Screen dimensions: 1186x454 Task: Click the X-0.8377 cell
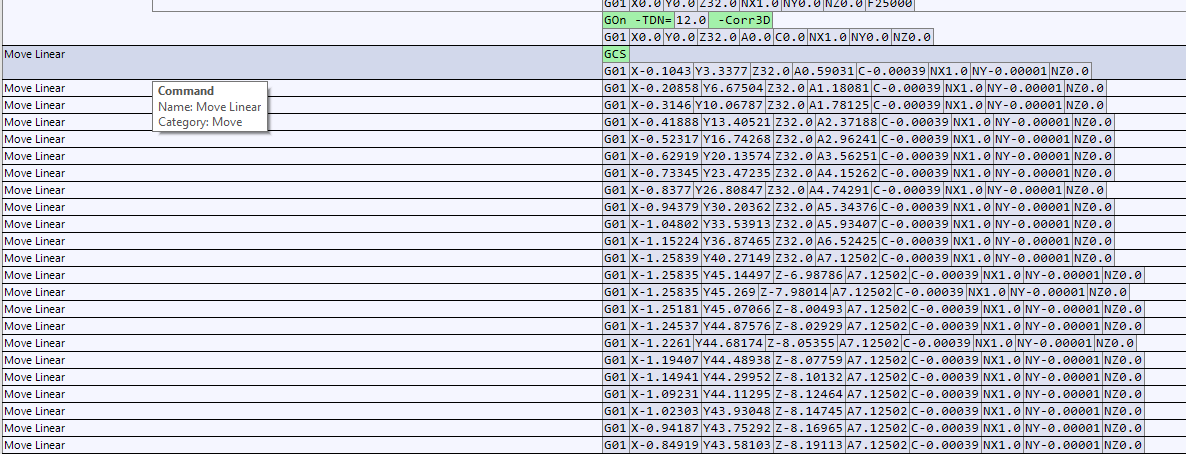pyautogui.click(x=661, y=190)
